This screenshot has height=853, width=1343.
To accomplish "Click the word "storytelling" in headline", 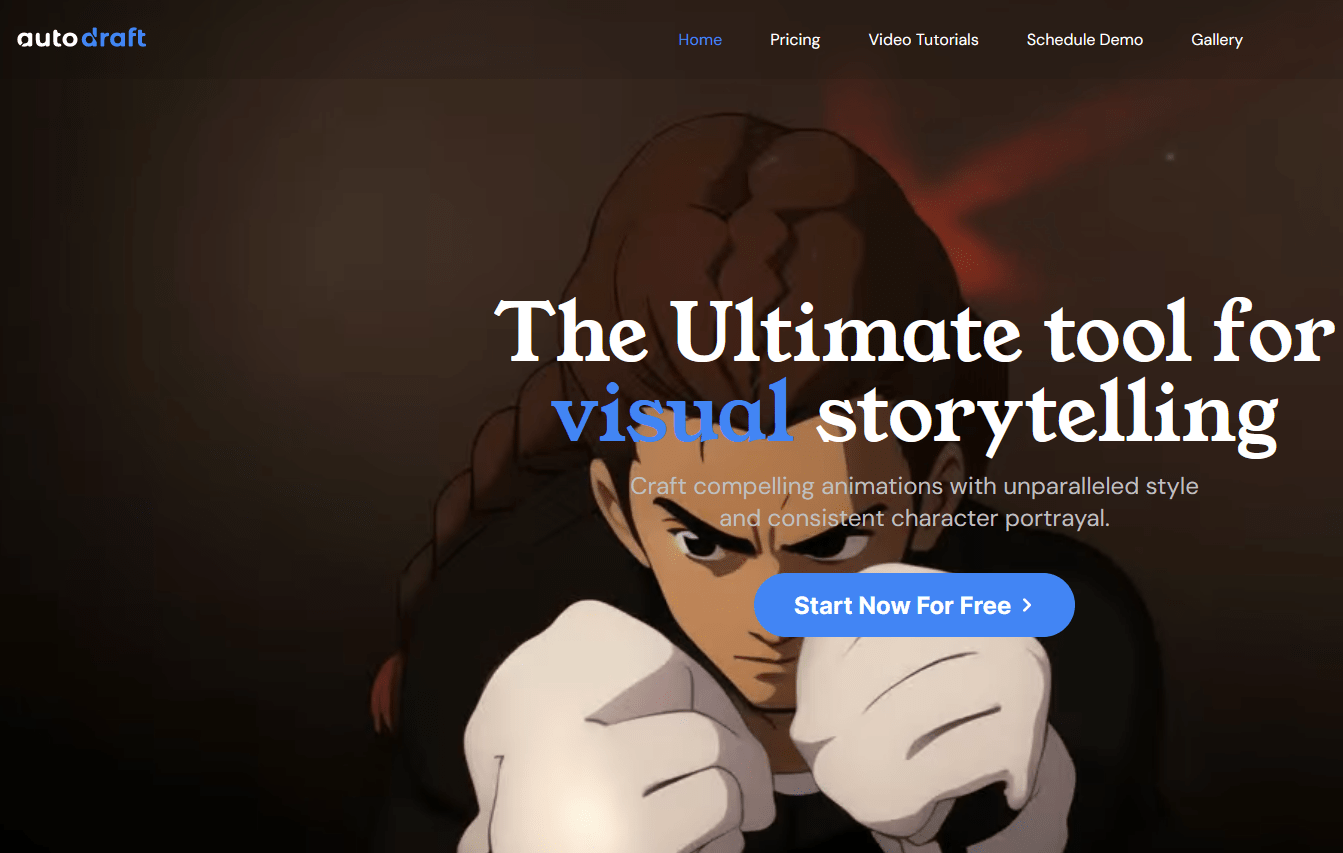I will tap(1047, 412).
